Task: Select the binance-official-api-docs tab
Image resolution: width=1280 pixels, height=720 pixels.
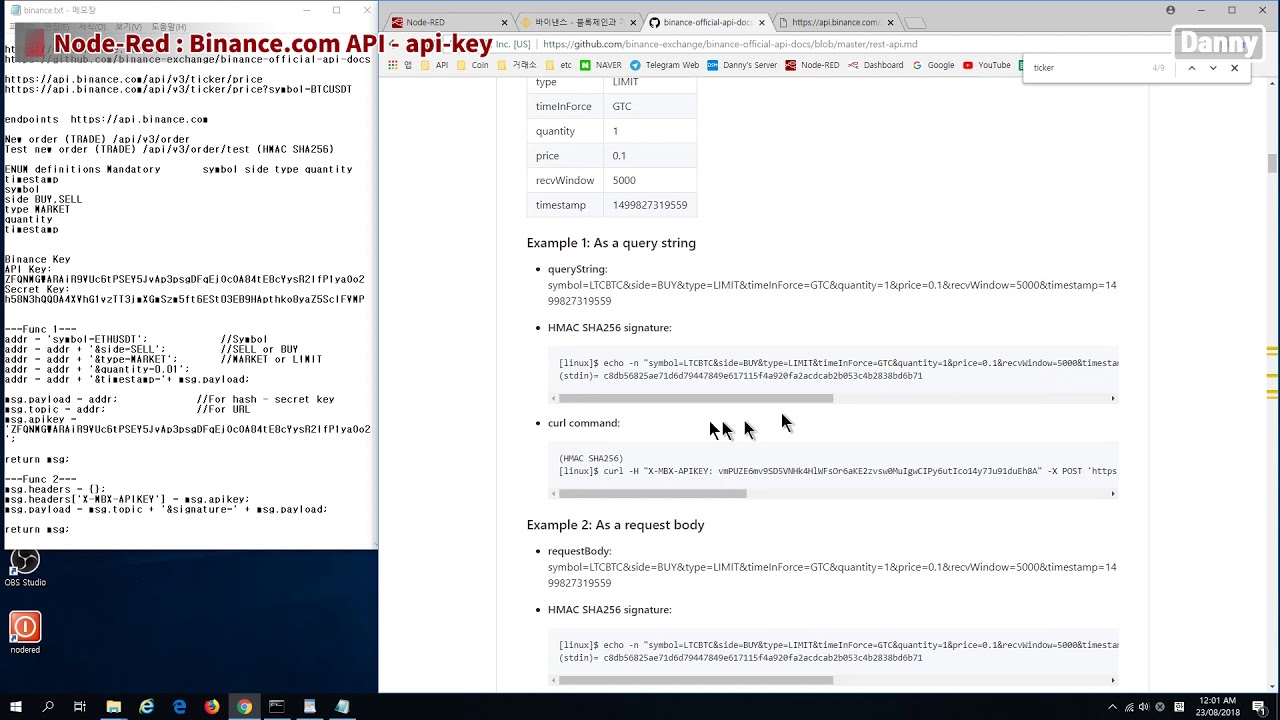Action: (706, 22)
